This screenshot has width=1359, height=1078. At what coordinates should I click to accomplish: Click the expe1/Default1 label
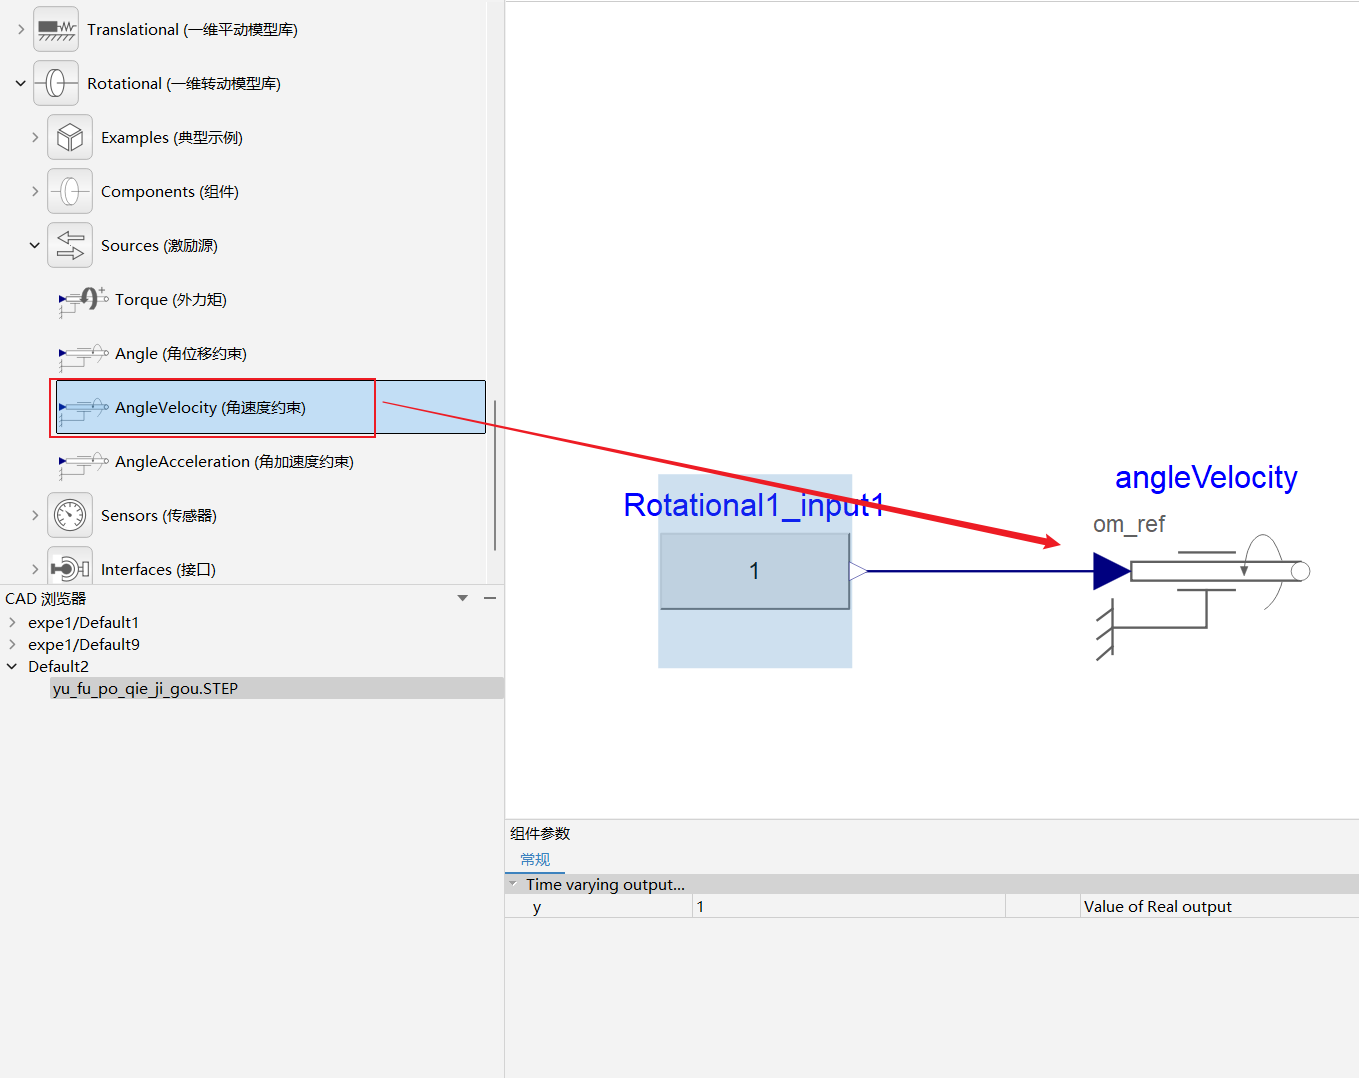pos(84,622)
